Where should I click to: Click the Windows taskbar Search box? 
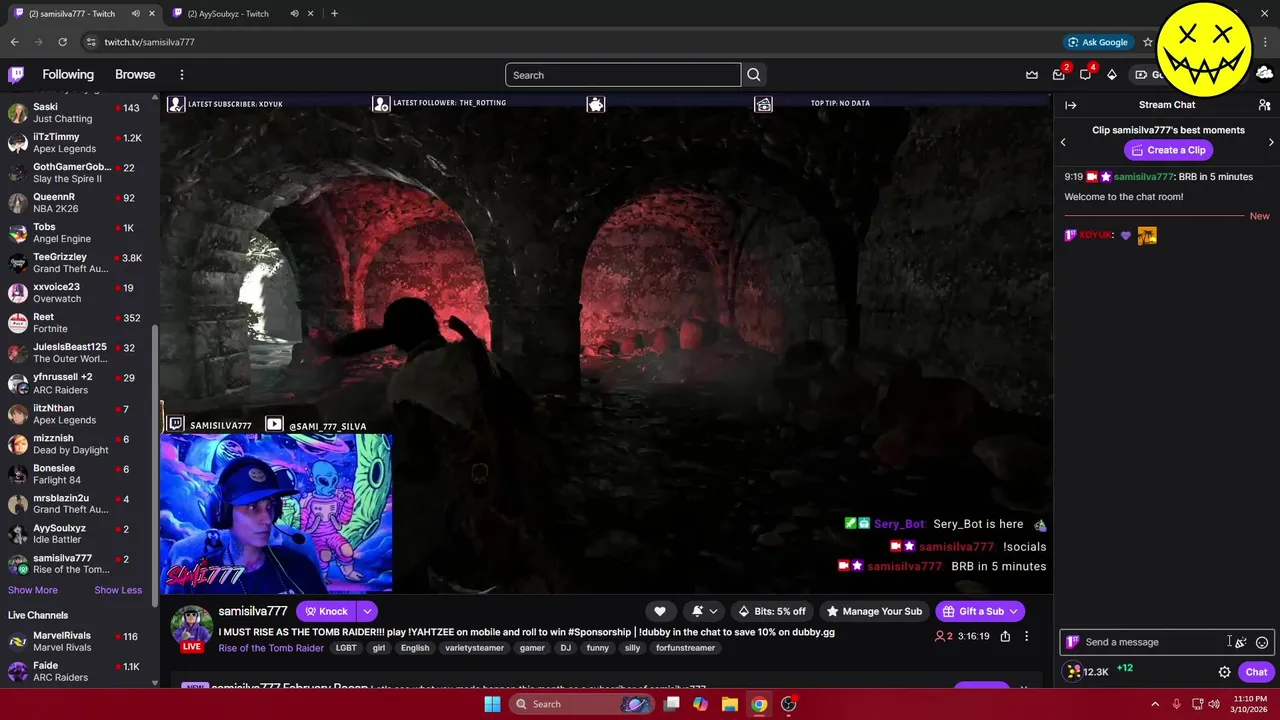click(x=584, y=704)
